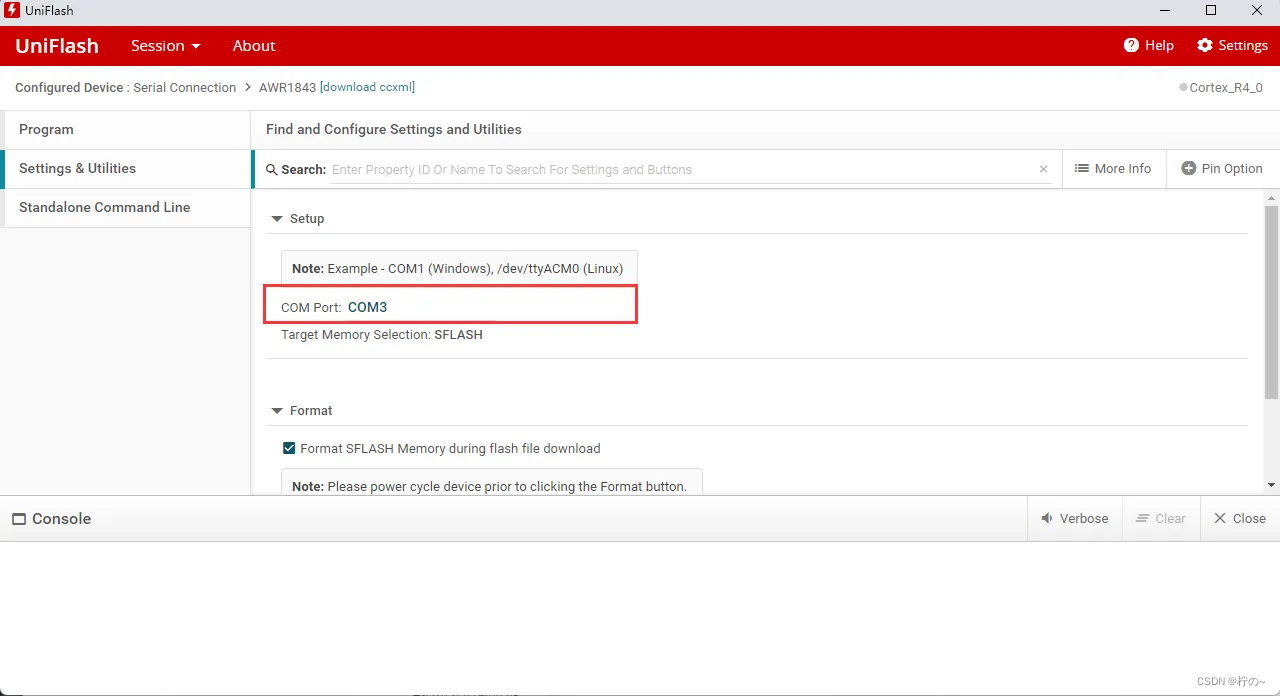Minimize the UniFlash window

(1164, 11)
